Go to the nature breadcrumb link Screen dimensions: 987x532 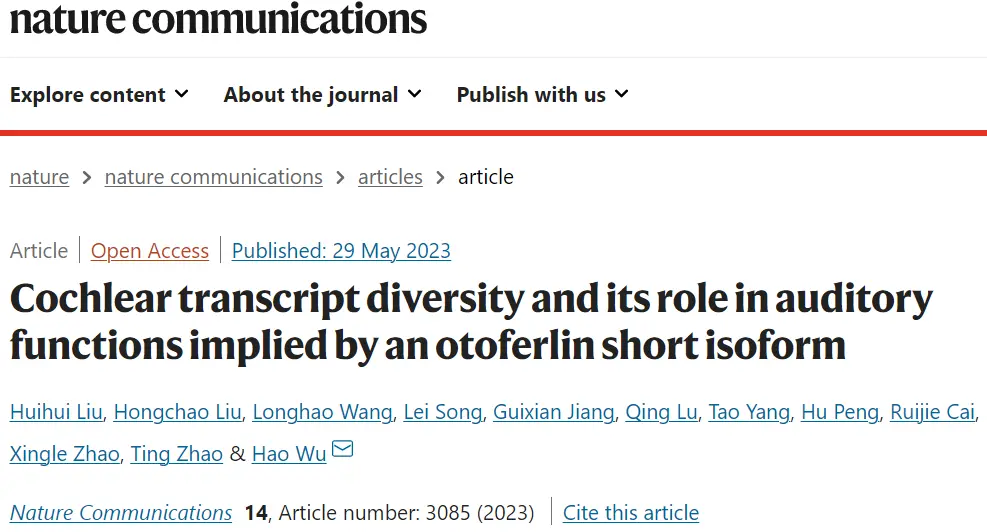tap(39, 177)
